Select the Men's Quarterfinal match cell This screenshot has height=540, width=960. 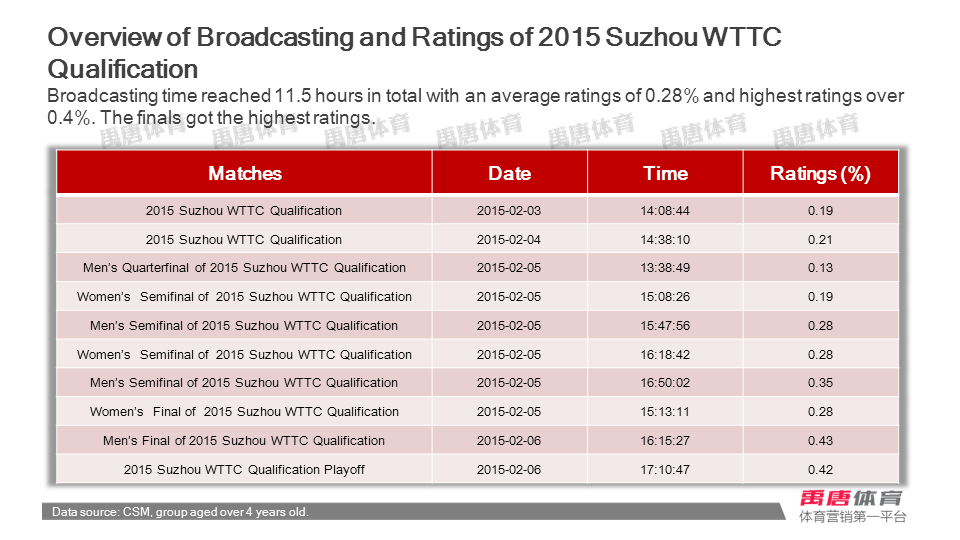245,268
